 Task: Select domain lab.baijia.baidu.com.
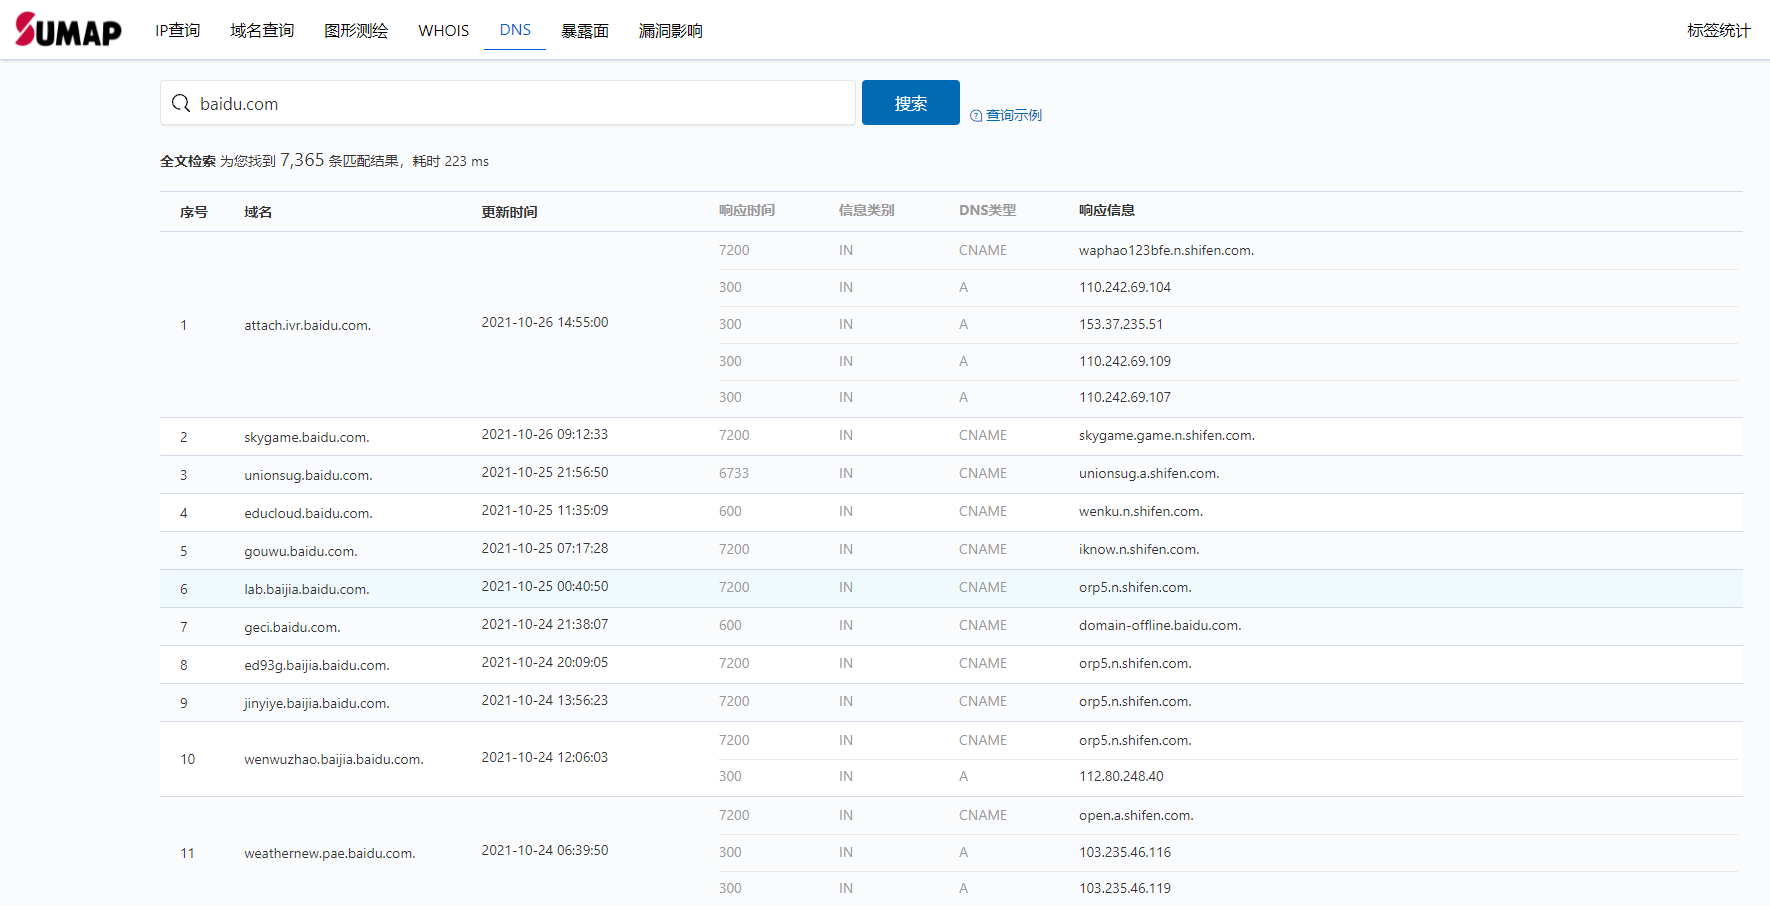tap(307, 590)
